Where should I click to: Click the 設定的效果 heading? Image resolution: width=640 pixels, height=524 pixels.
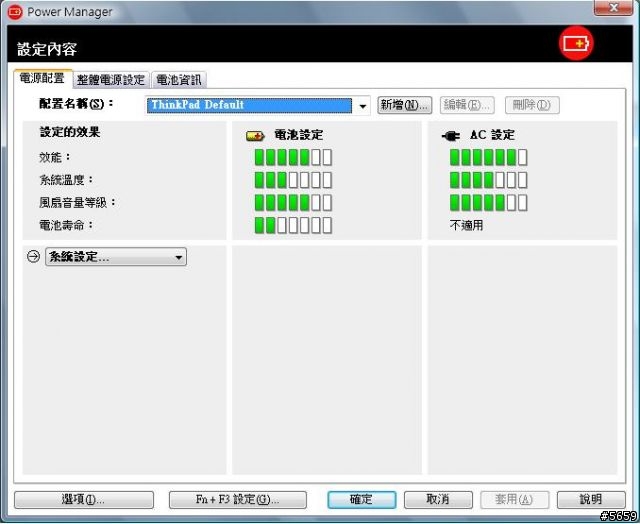(70, 132)
